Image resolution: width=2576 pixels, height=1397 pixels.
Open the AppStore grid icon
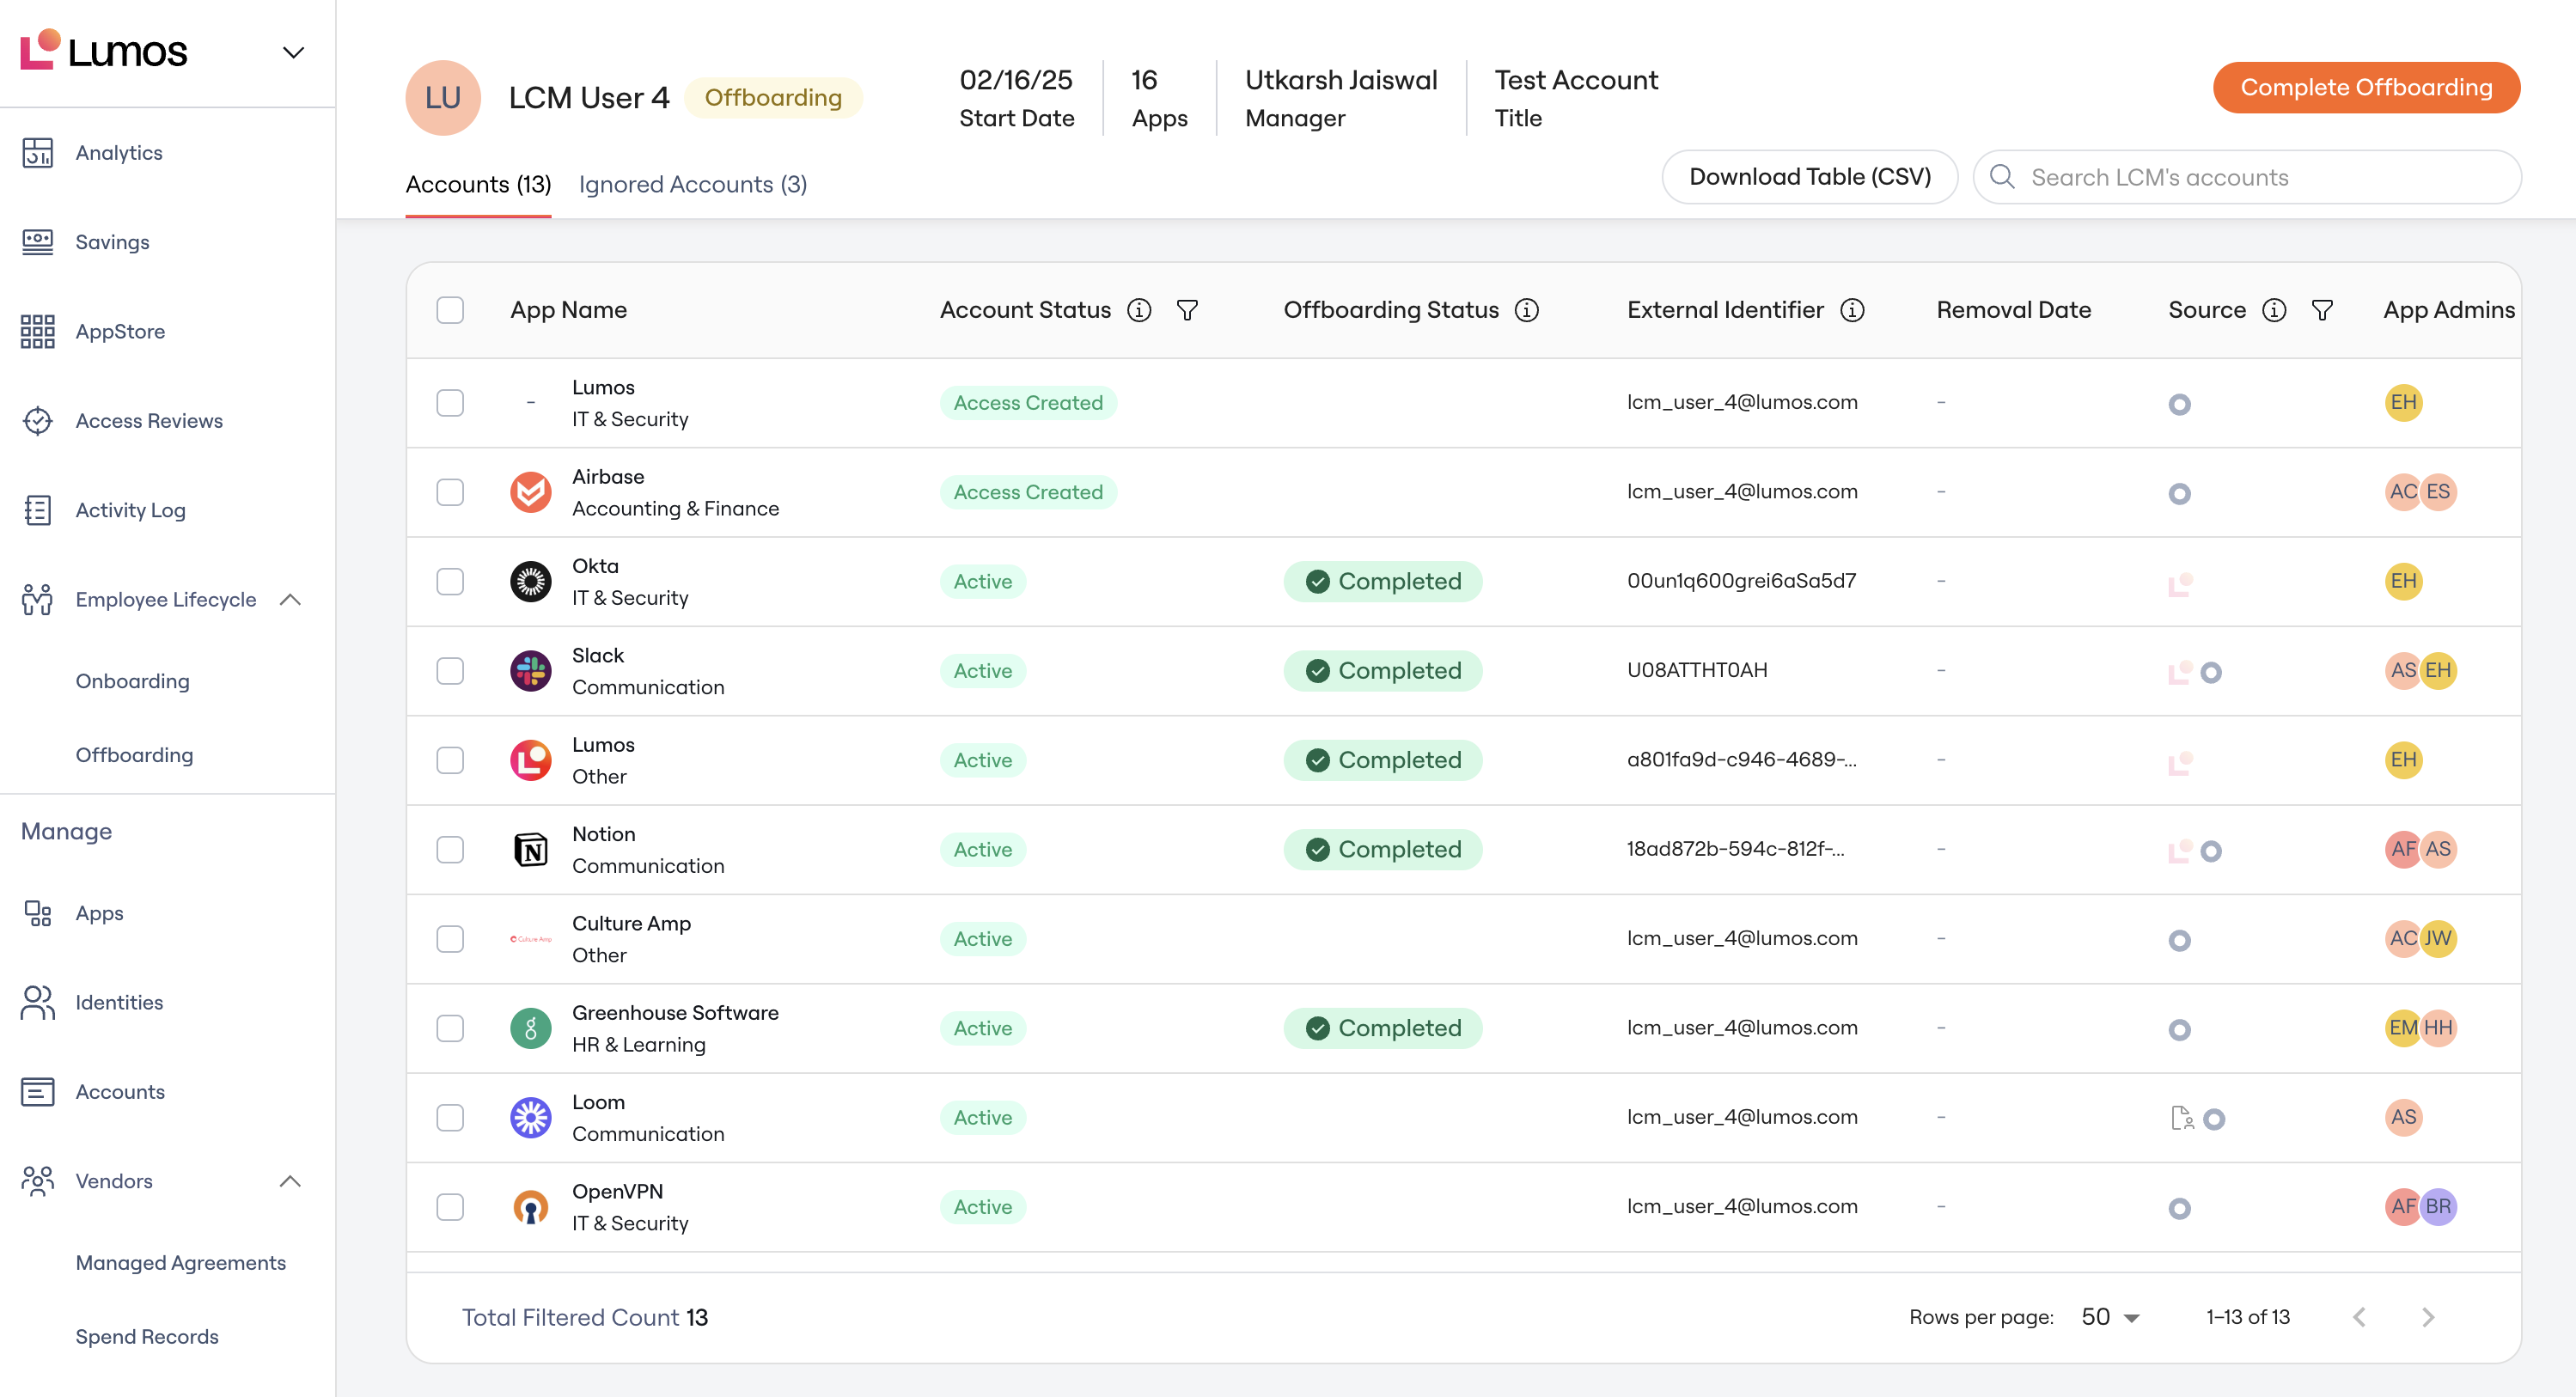coord(37,331)
